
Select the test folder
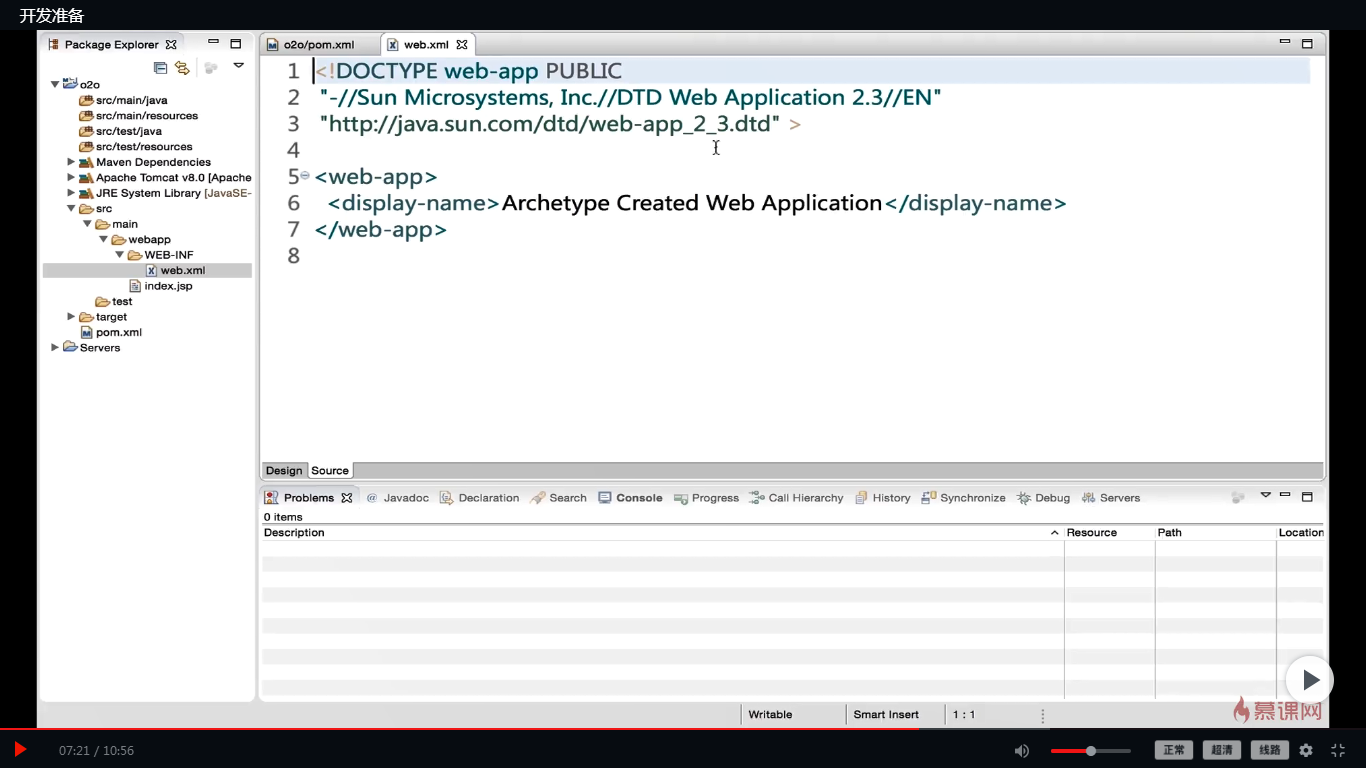tap(114, 302)
